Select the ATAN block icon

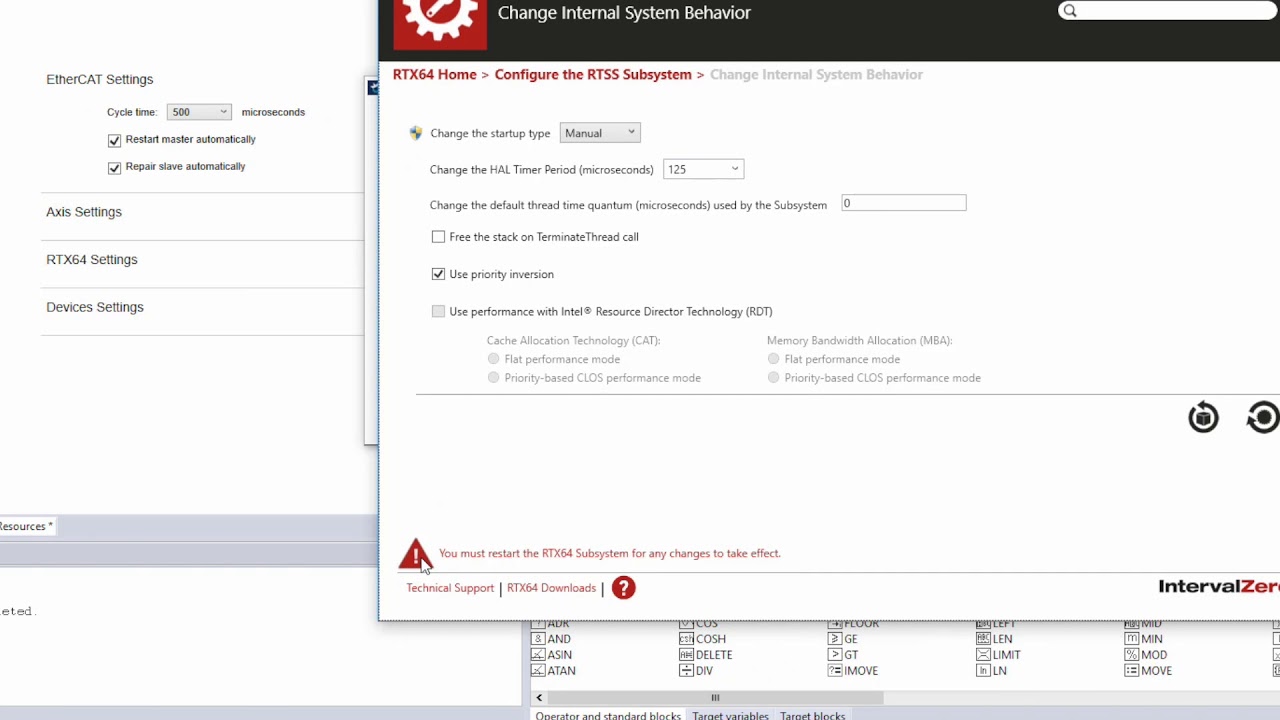[x=538, y=671]
